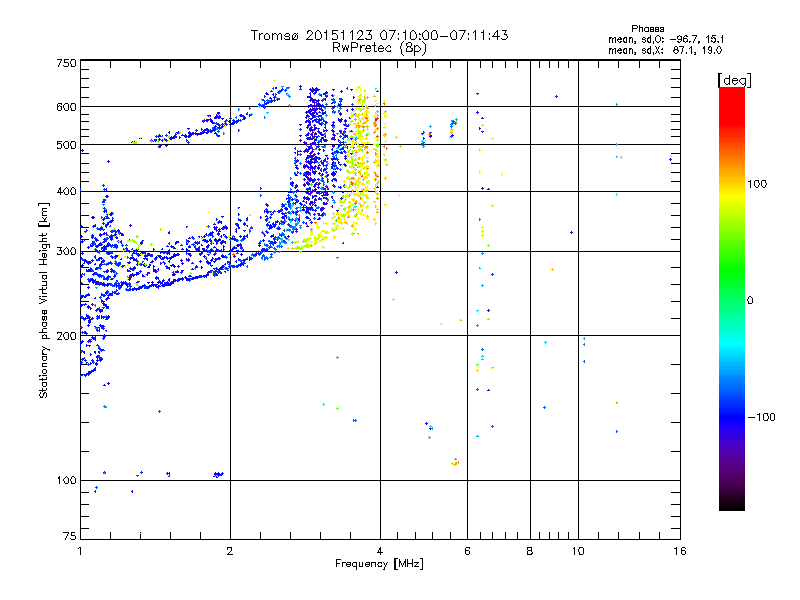Click the x-axis tick label "6"
Image resolution: width=800 pixels, height=600 pixels.
point(467,551)
